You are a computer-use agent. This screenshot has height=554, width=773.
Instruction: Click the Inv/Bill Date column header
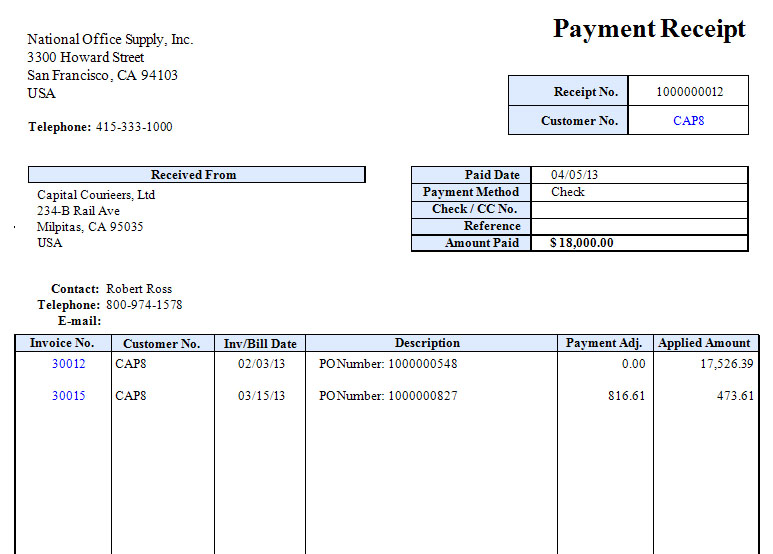point(260,343)
